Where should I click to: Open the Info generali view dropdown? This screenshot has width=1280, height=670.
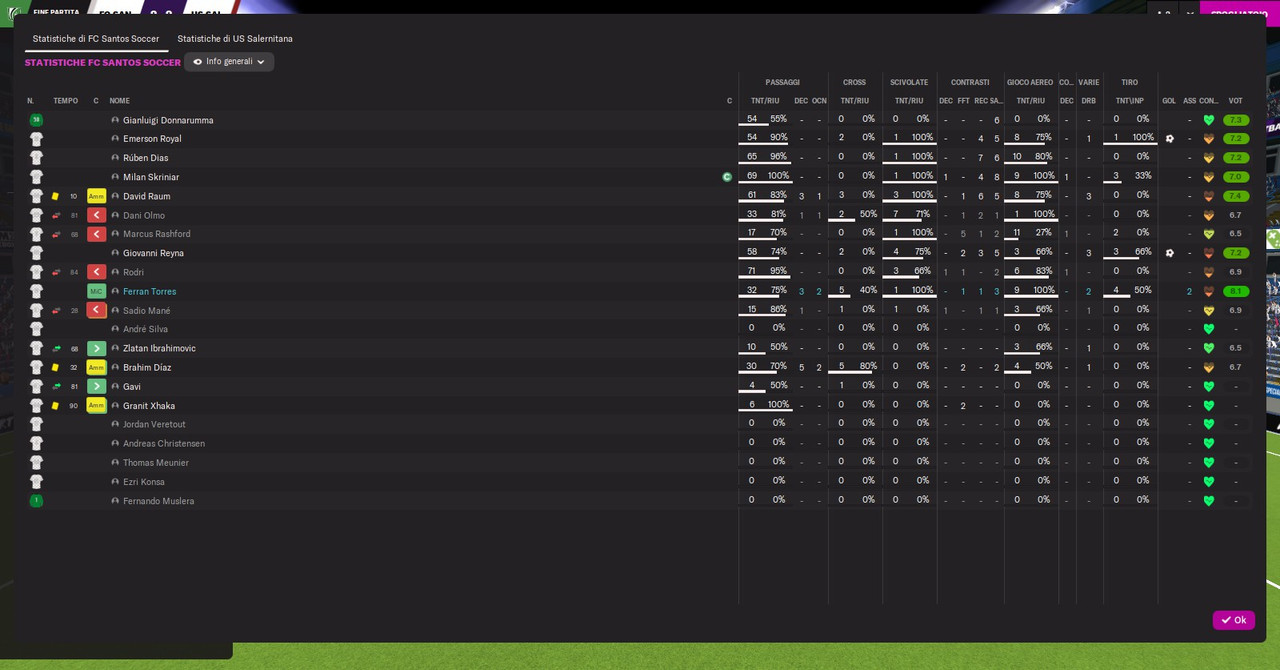click(x=229, y=62)
